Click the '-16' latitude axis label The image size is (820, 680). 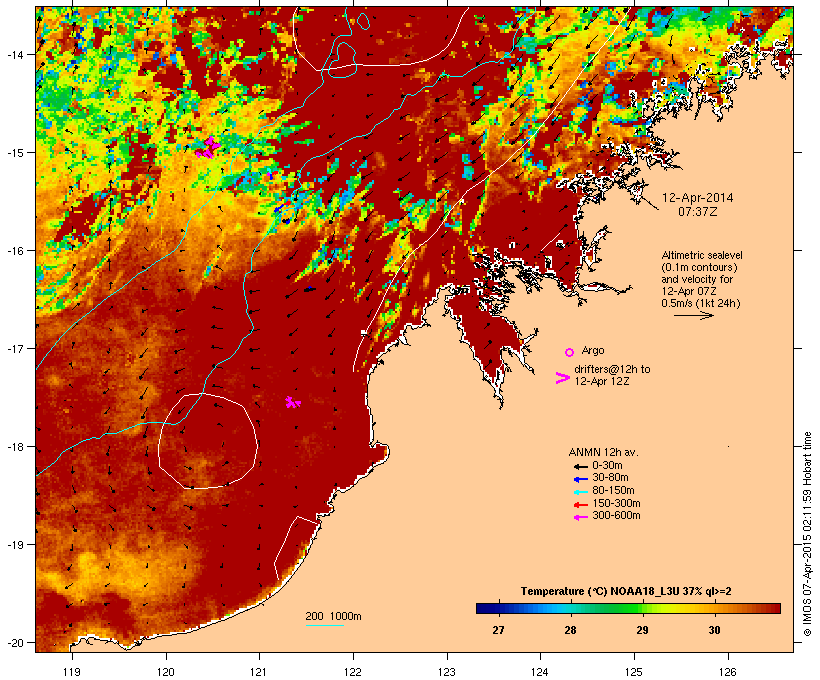(x=14, y=251)
